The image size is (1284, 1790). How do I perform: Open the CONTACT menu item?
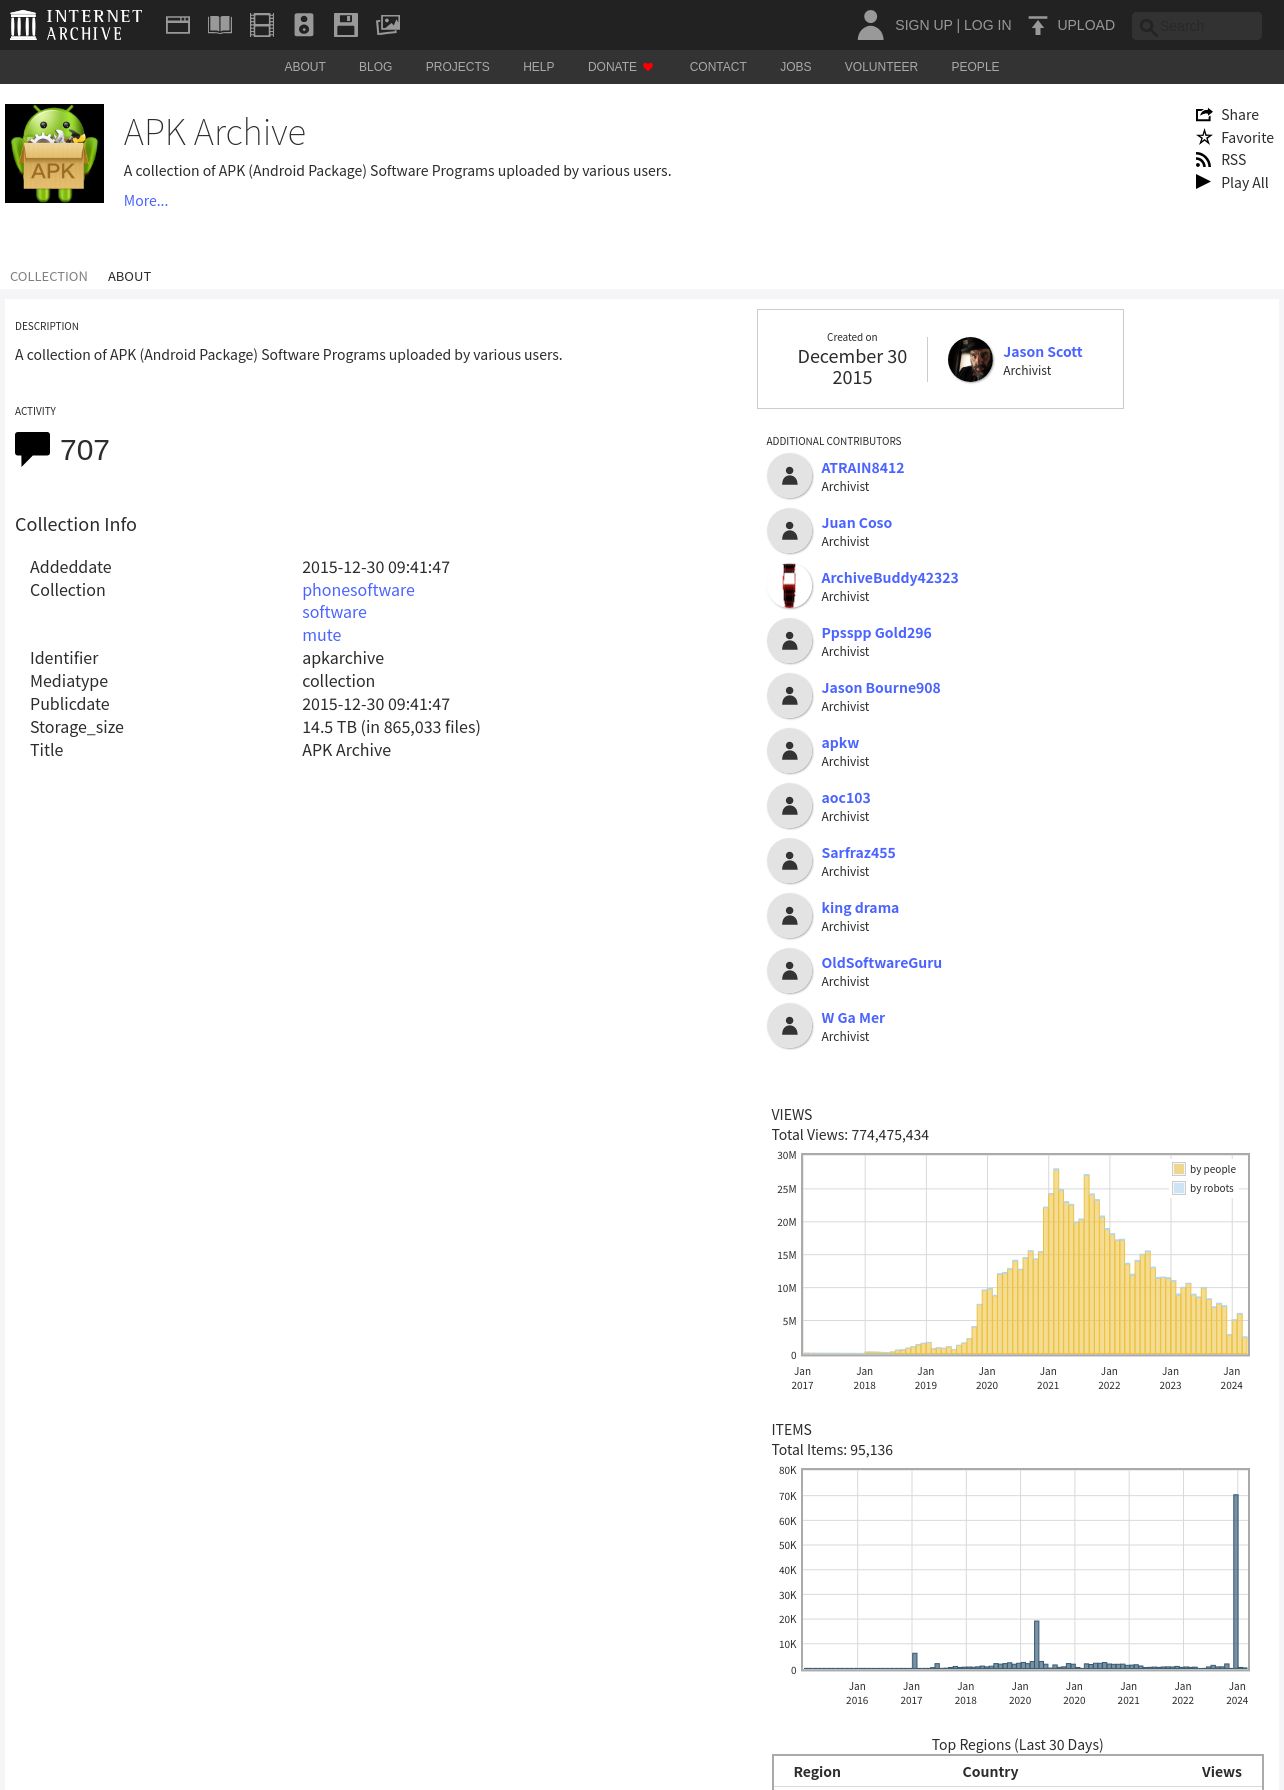(718, 67)
